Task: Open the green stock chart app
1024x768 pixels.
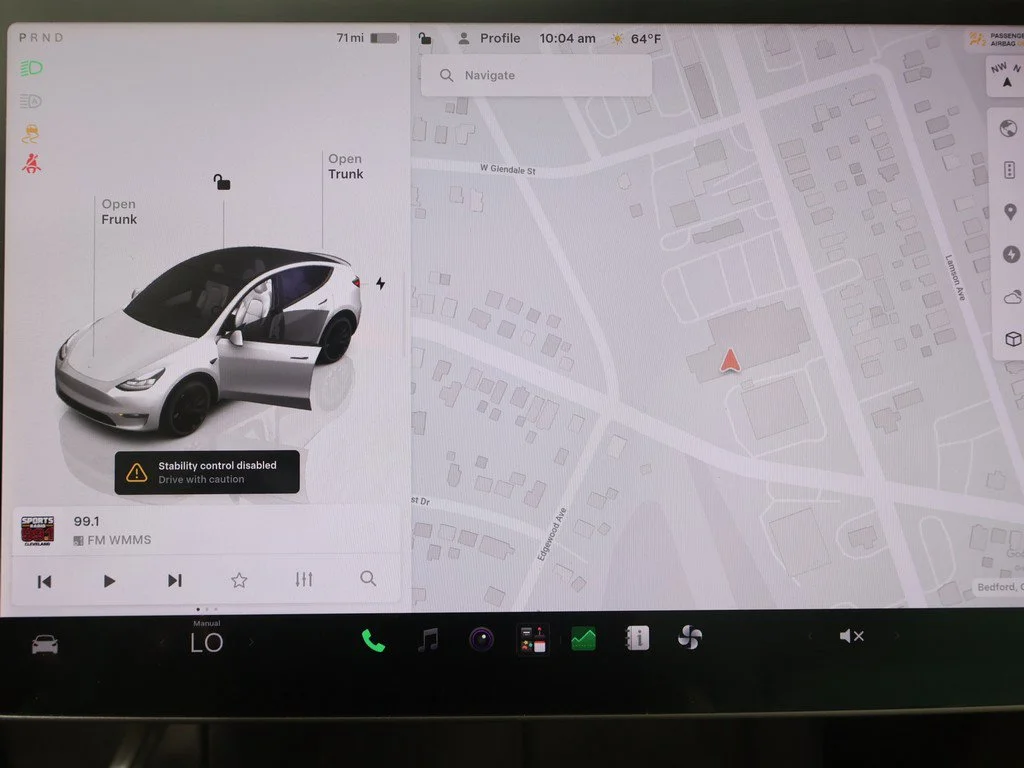Action: click(583, 639)
